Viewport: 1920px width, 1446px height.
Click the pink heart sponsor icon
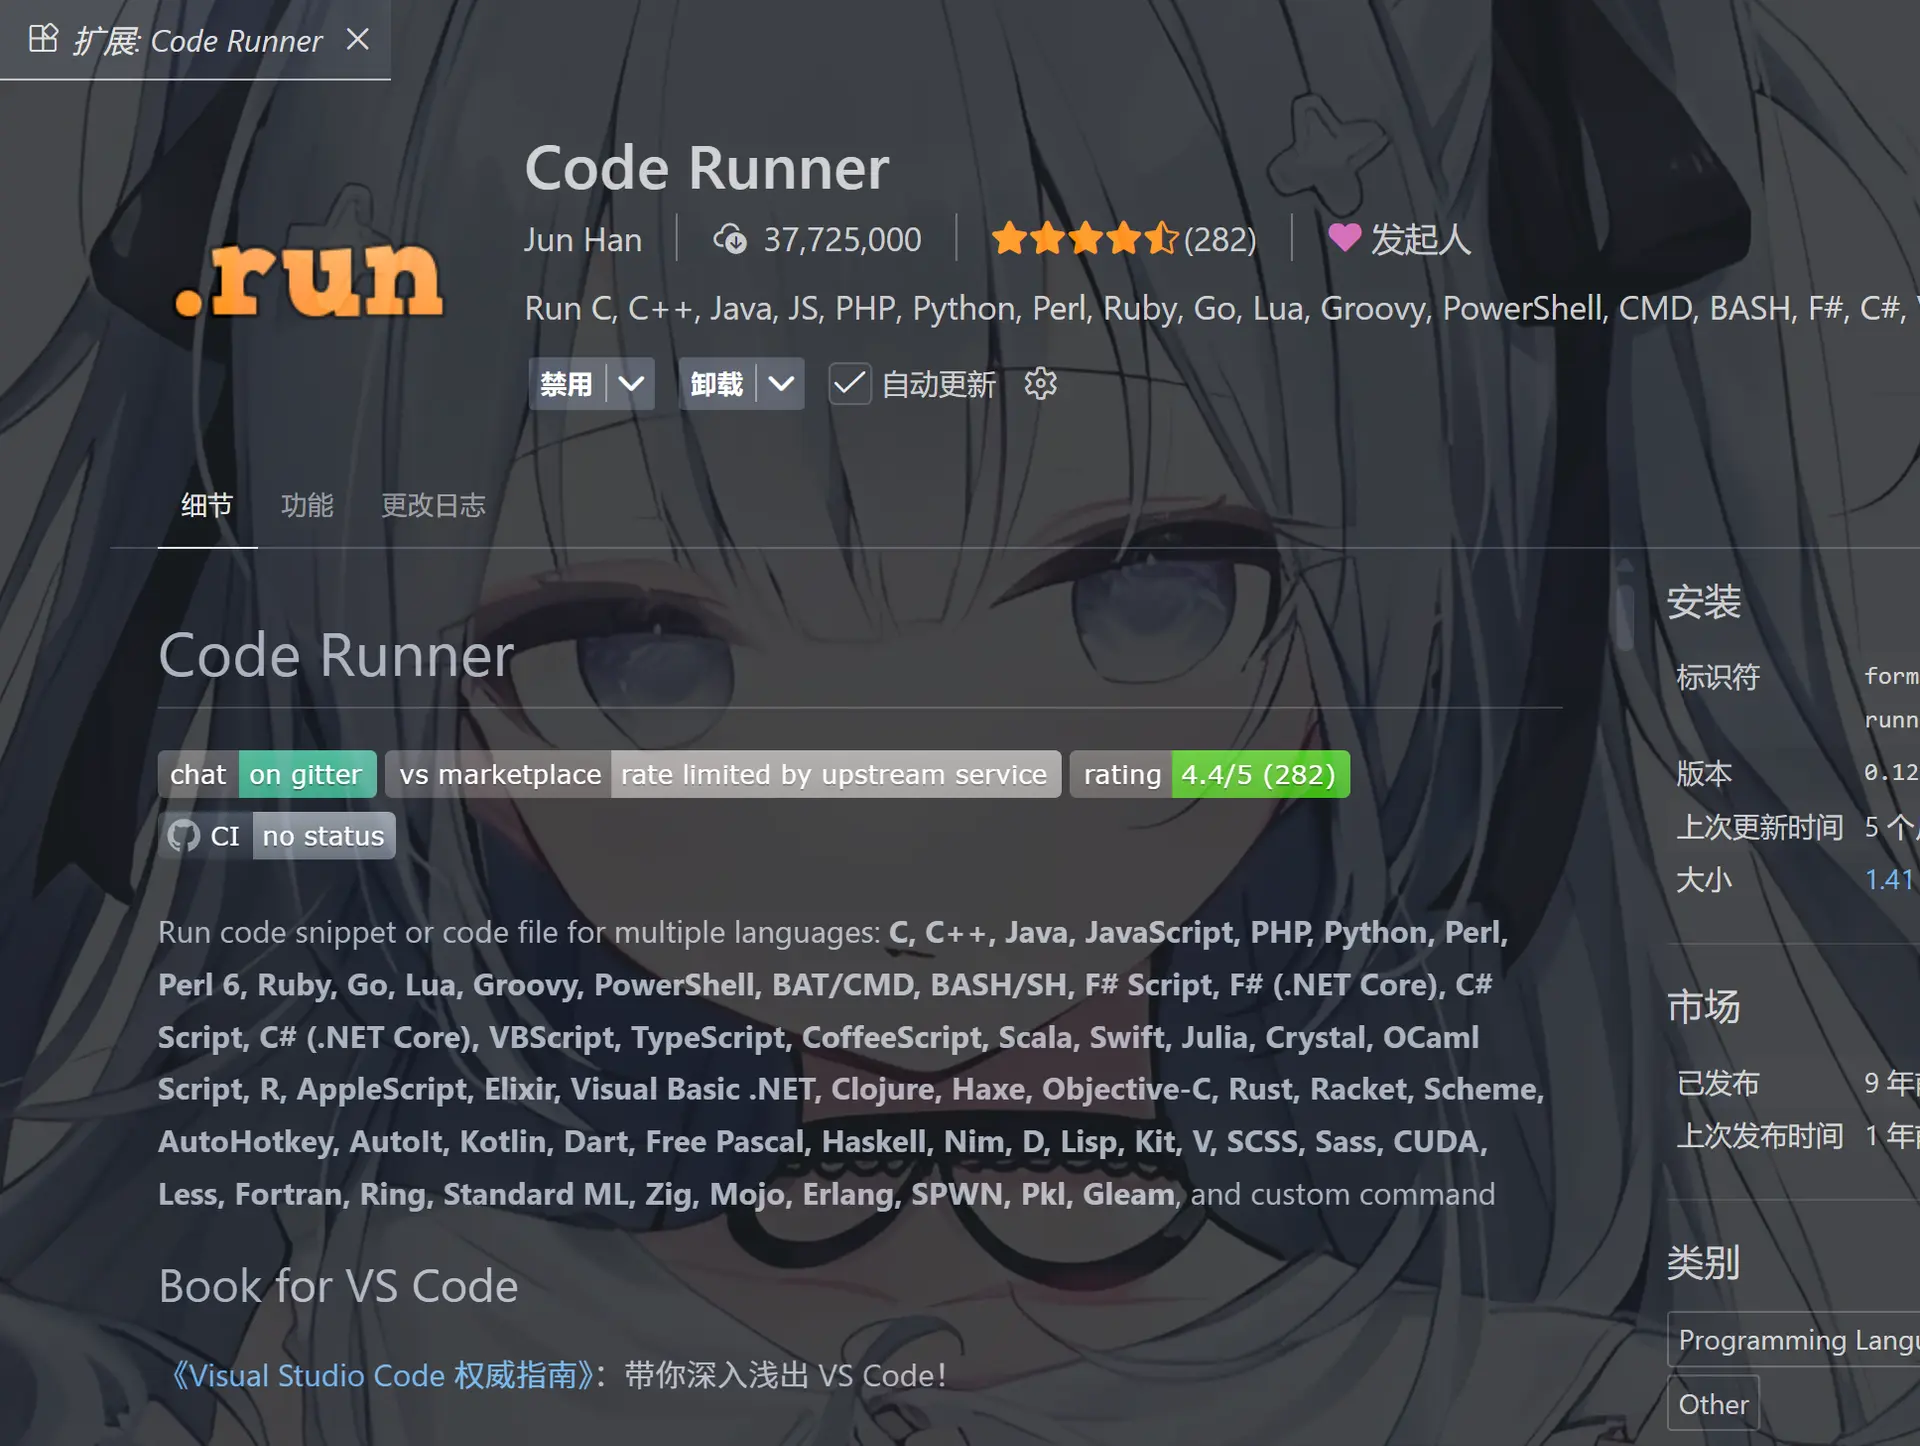point(1344,238)
